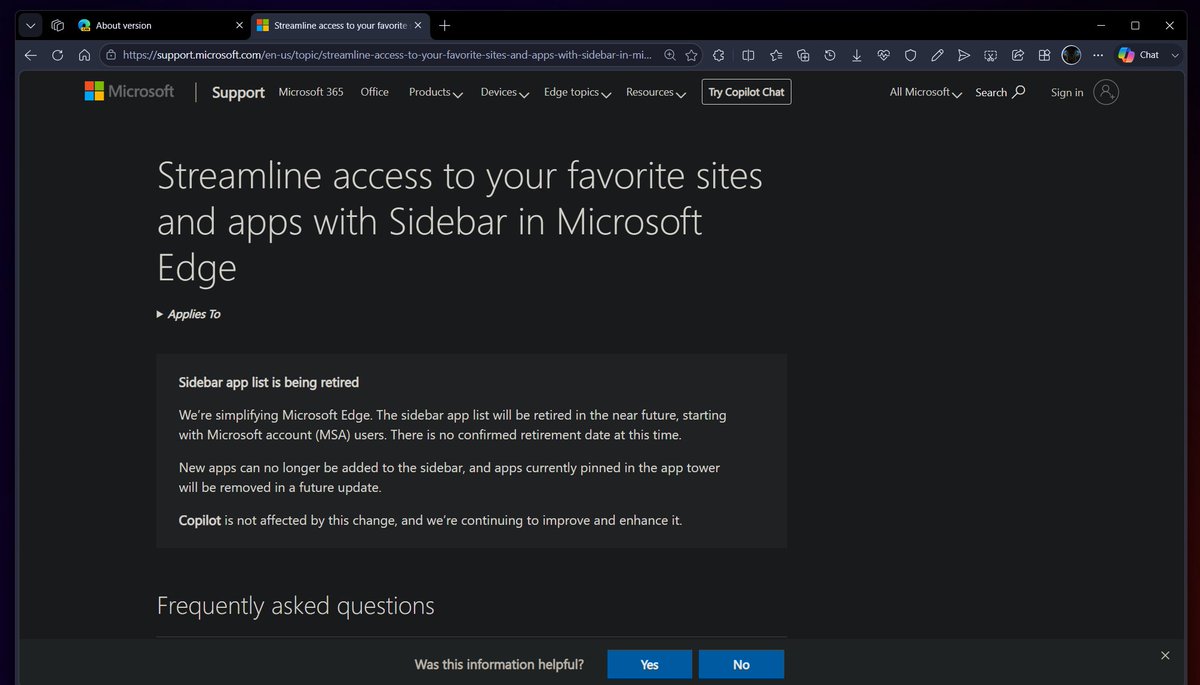Screen dimensions: 1200x685
Task: Open Collections panel
Action: 803,55
